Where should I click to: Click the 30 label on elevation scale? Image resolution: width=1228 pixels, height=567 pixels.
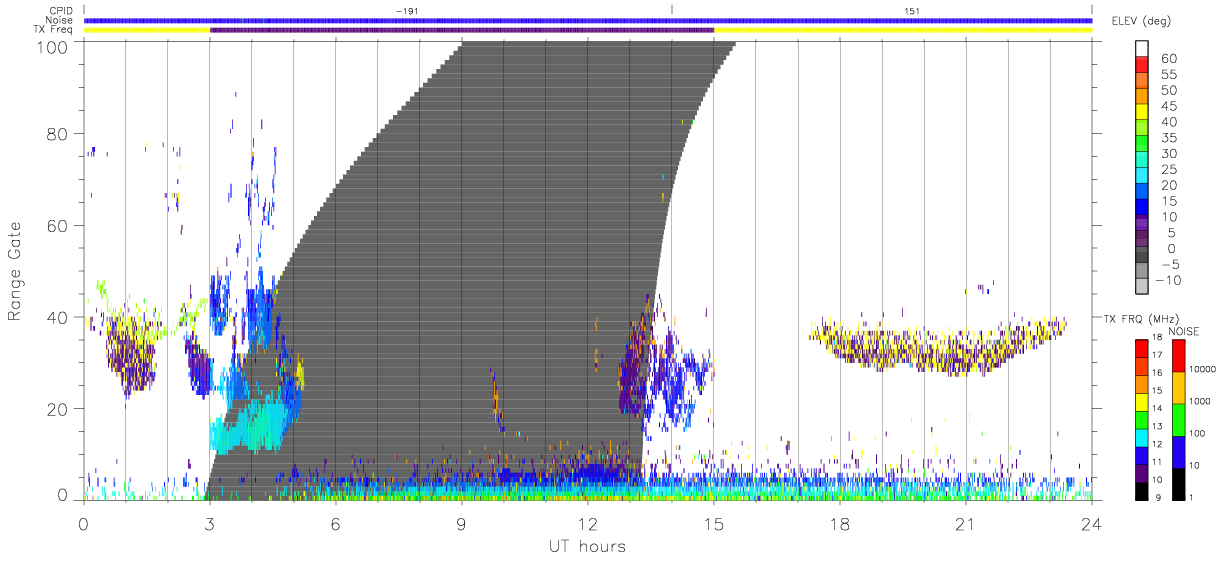[x=1170, y=153]
